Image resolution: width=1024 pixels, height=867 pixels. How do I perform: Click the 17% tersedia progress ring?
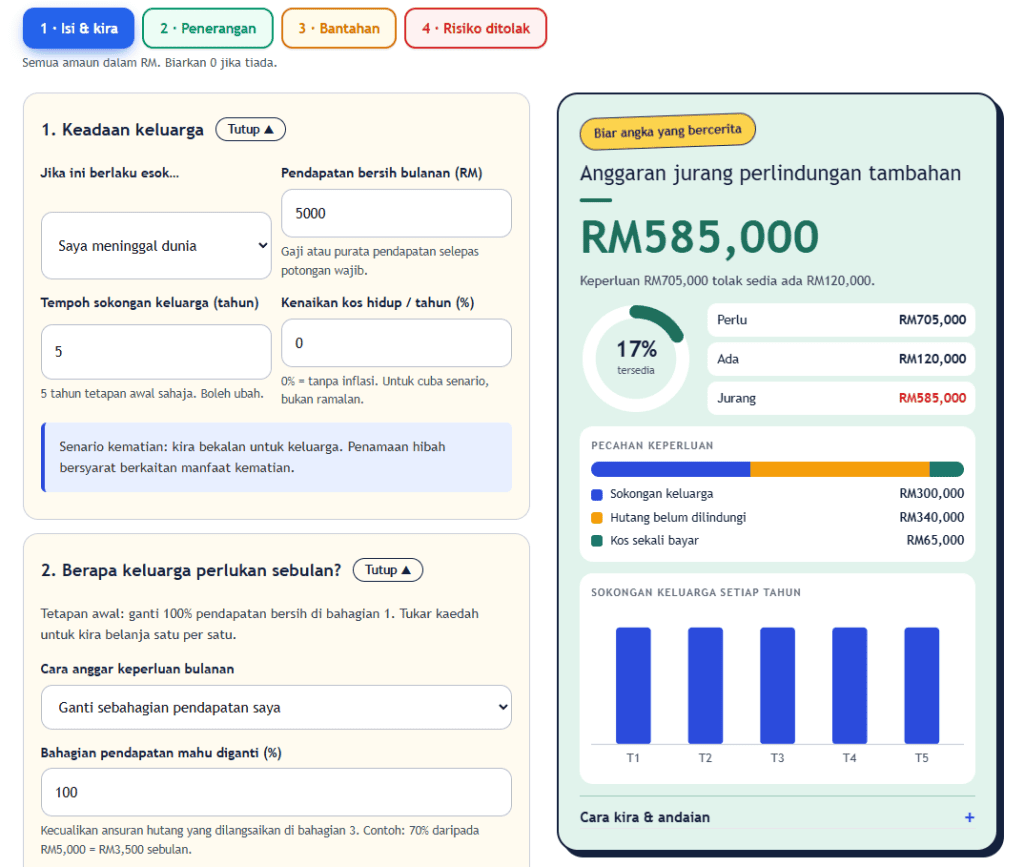635,358
